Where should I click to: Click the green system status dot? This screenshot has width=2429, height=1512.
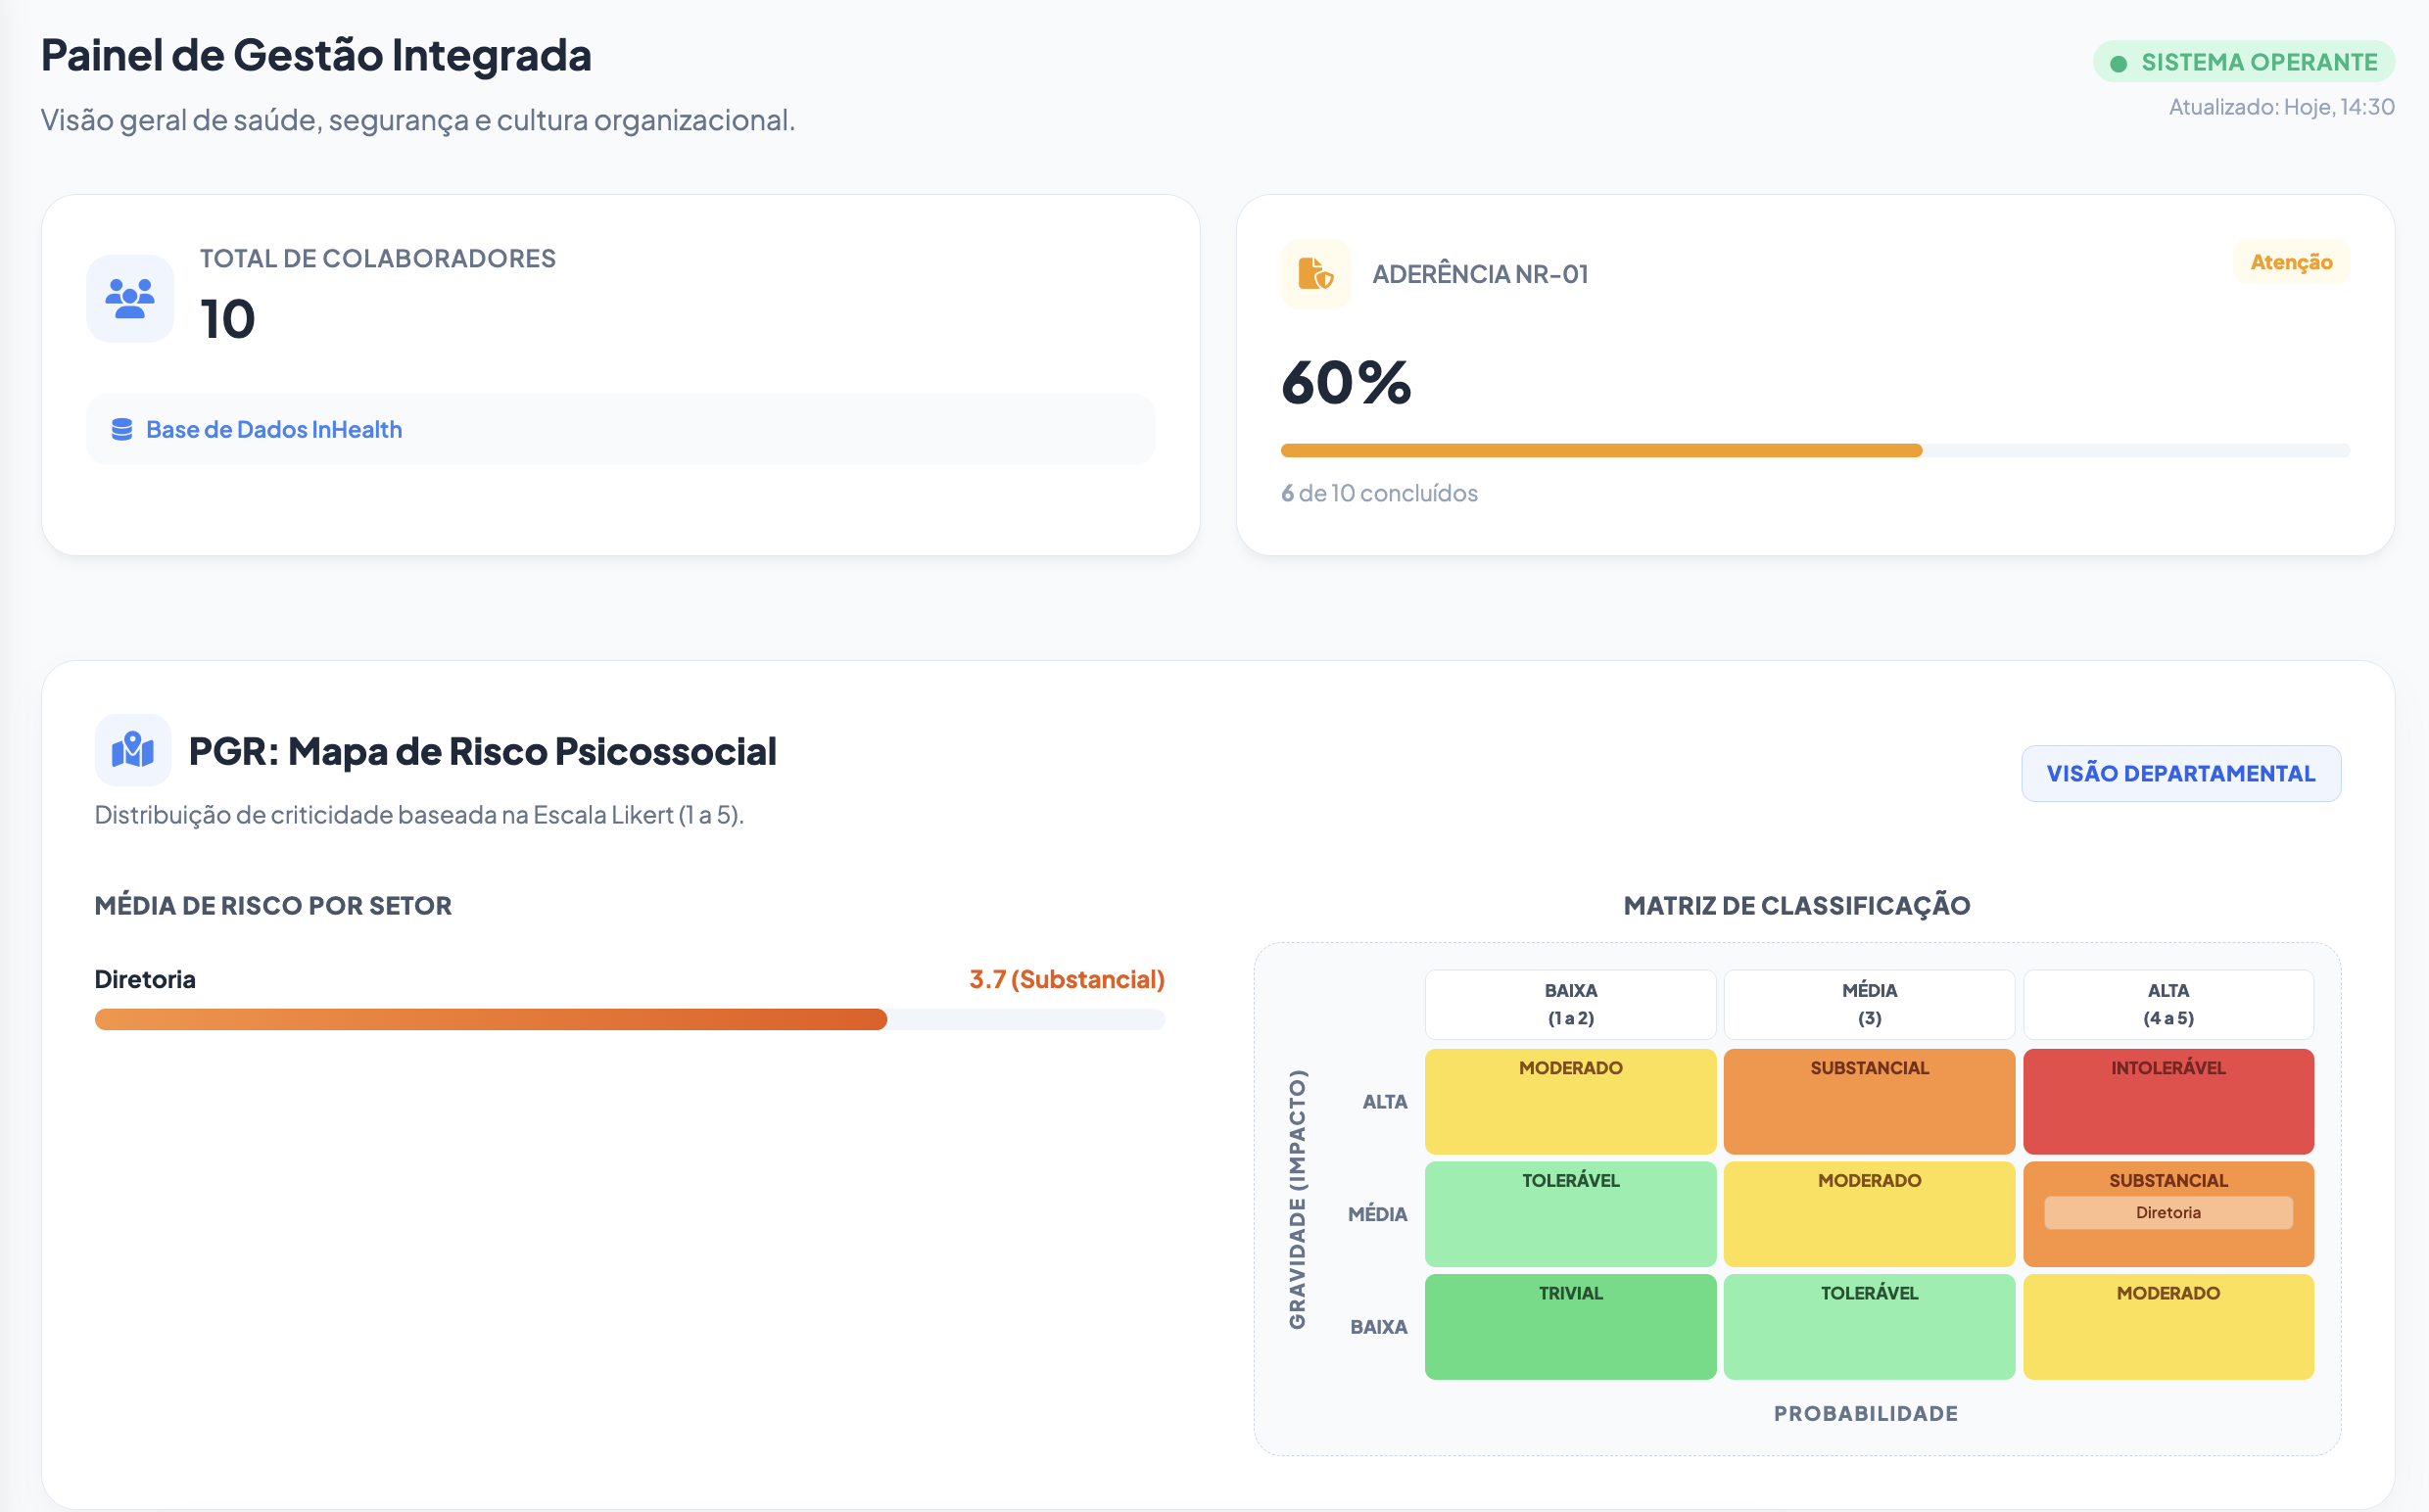pyautogui.click(x=2118, y=63)
